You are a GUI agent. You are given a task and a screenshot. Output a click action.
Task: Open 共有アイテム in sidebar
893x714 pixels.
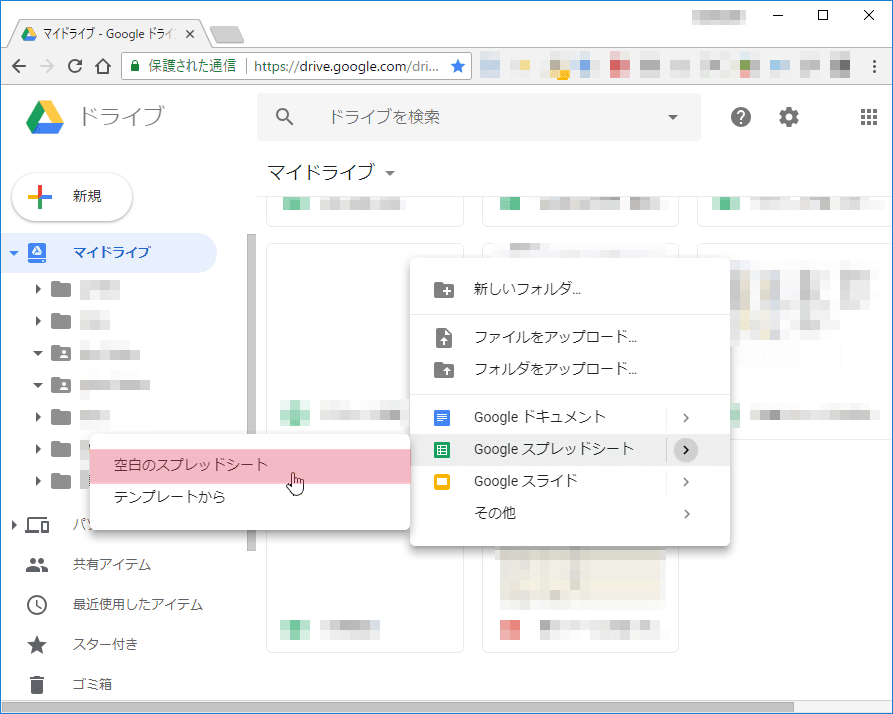[112, 565]
